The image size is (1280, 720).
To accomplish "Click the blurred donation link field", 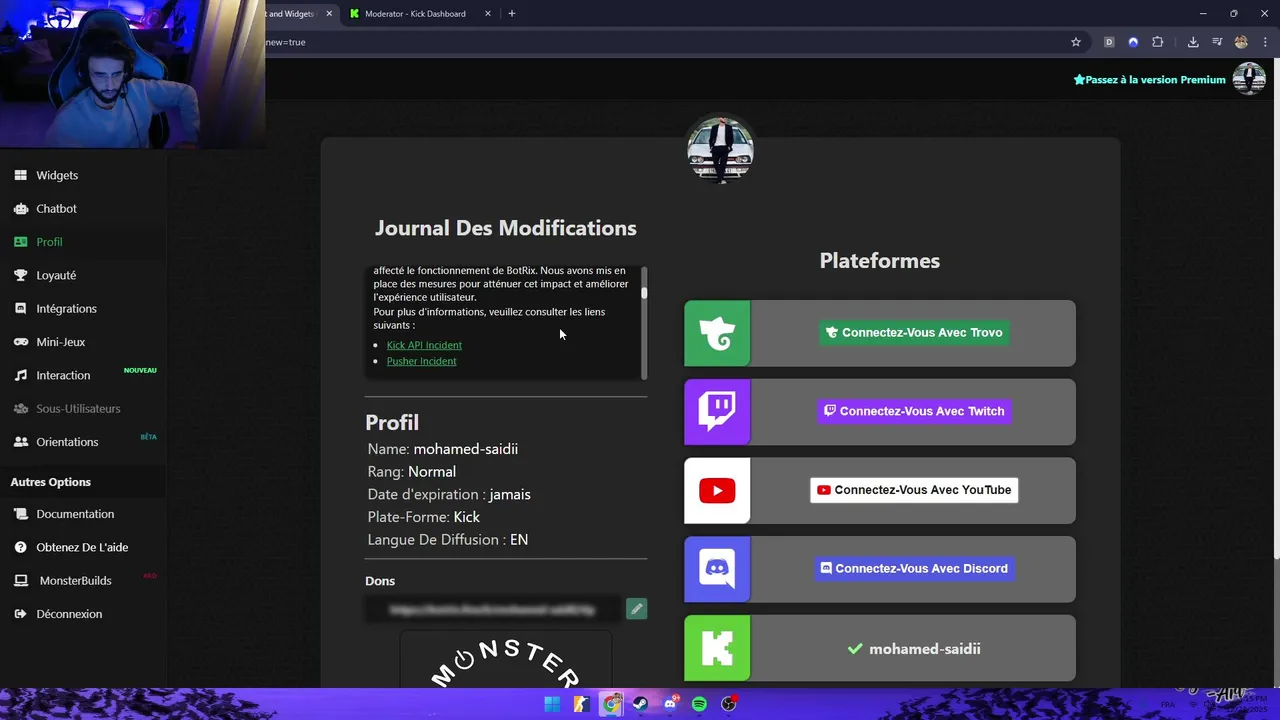I will (x=493, y=609).
